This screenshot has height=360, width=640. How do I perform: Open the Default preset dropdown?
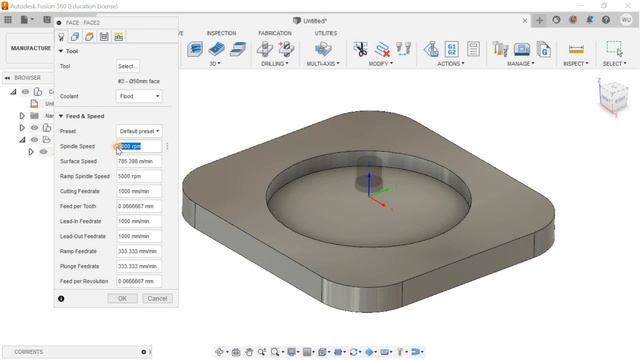pyautogui.click(x=139, y=131)
